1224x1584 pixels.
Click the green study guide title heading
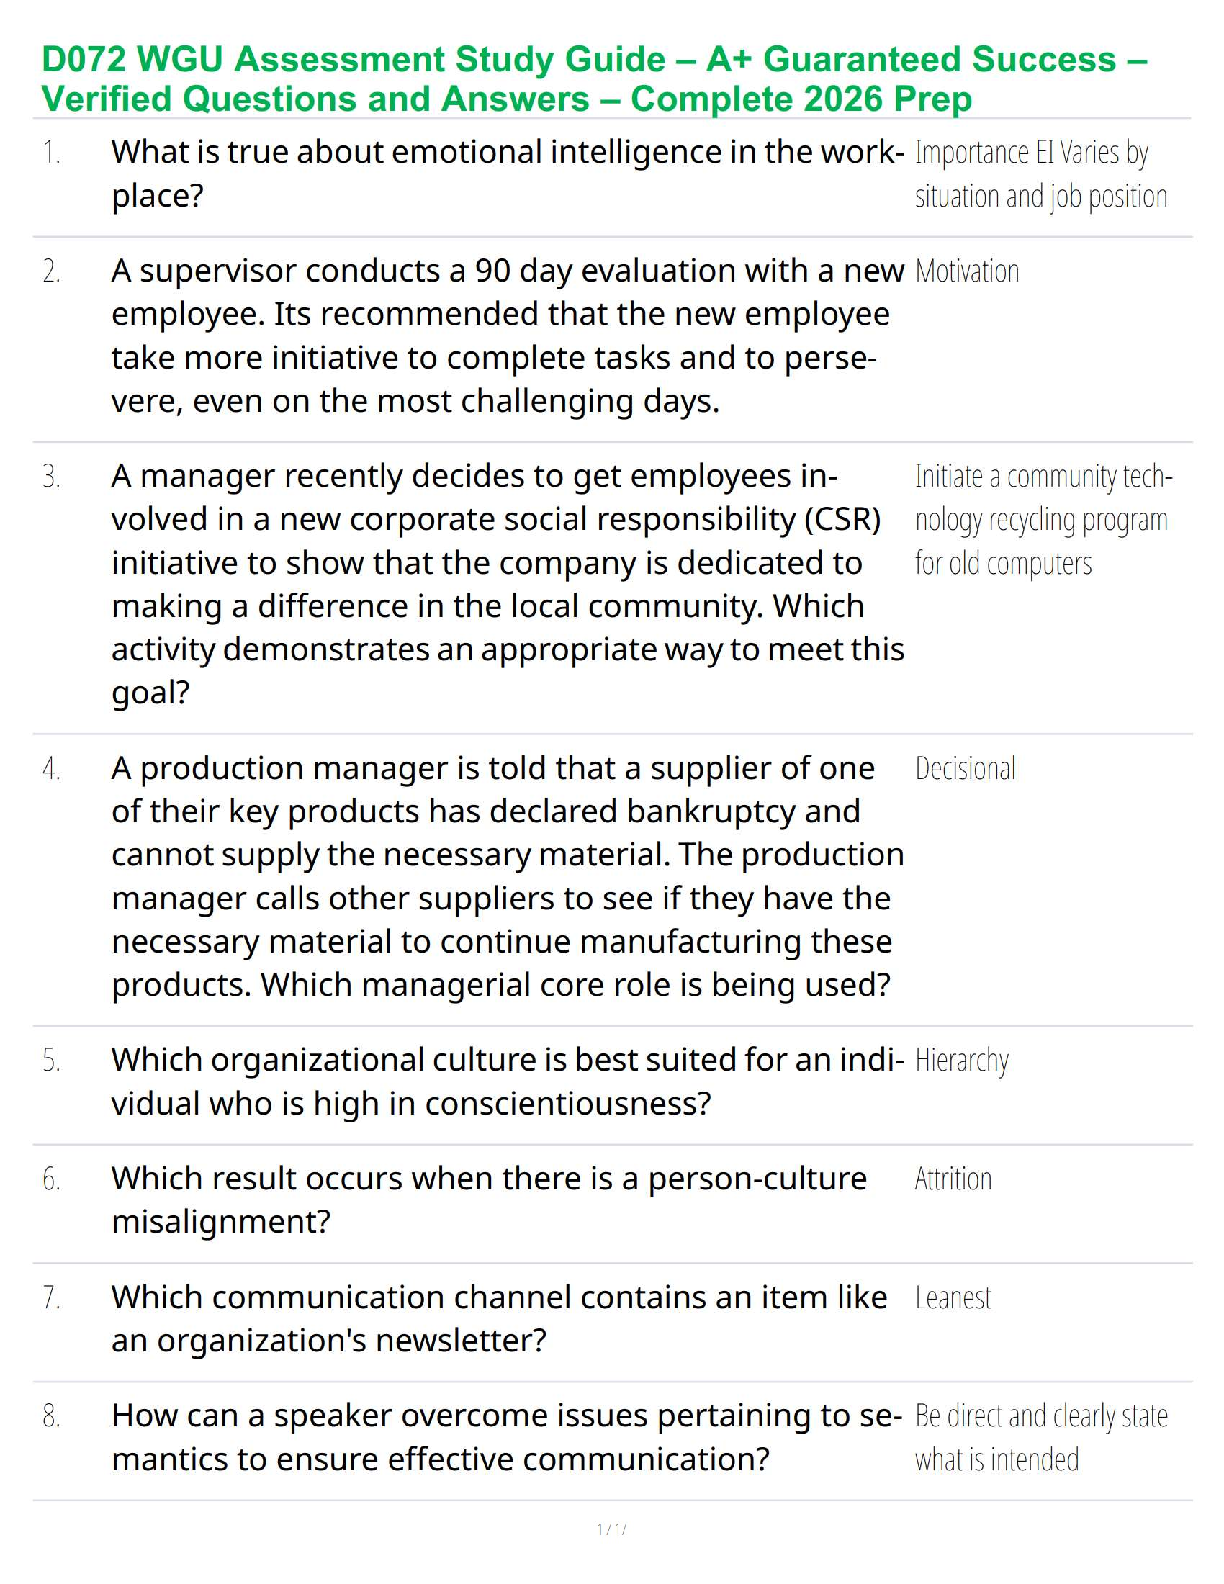coord(594,79)
